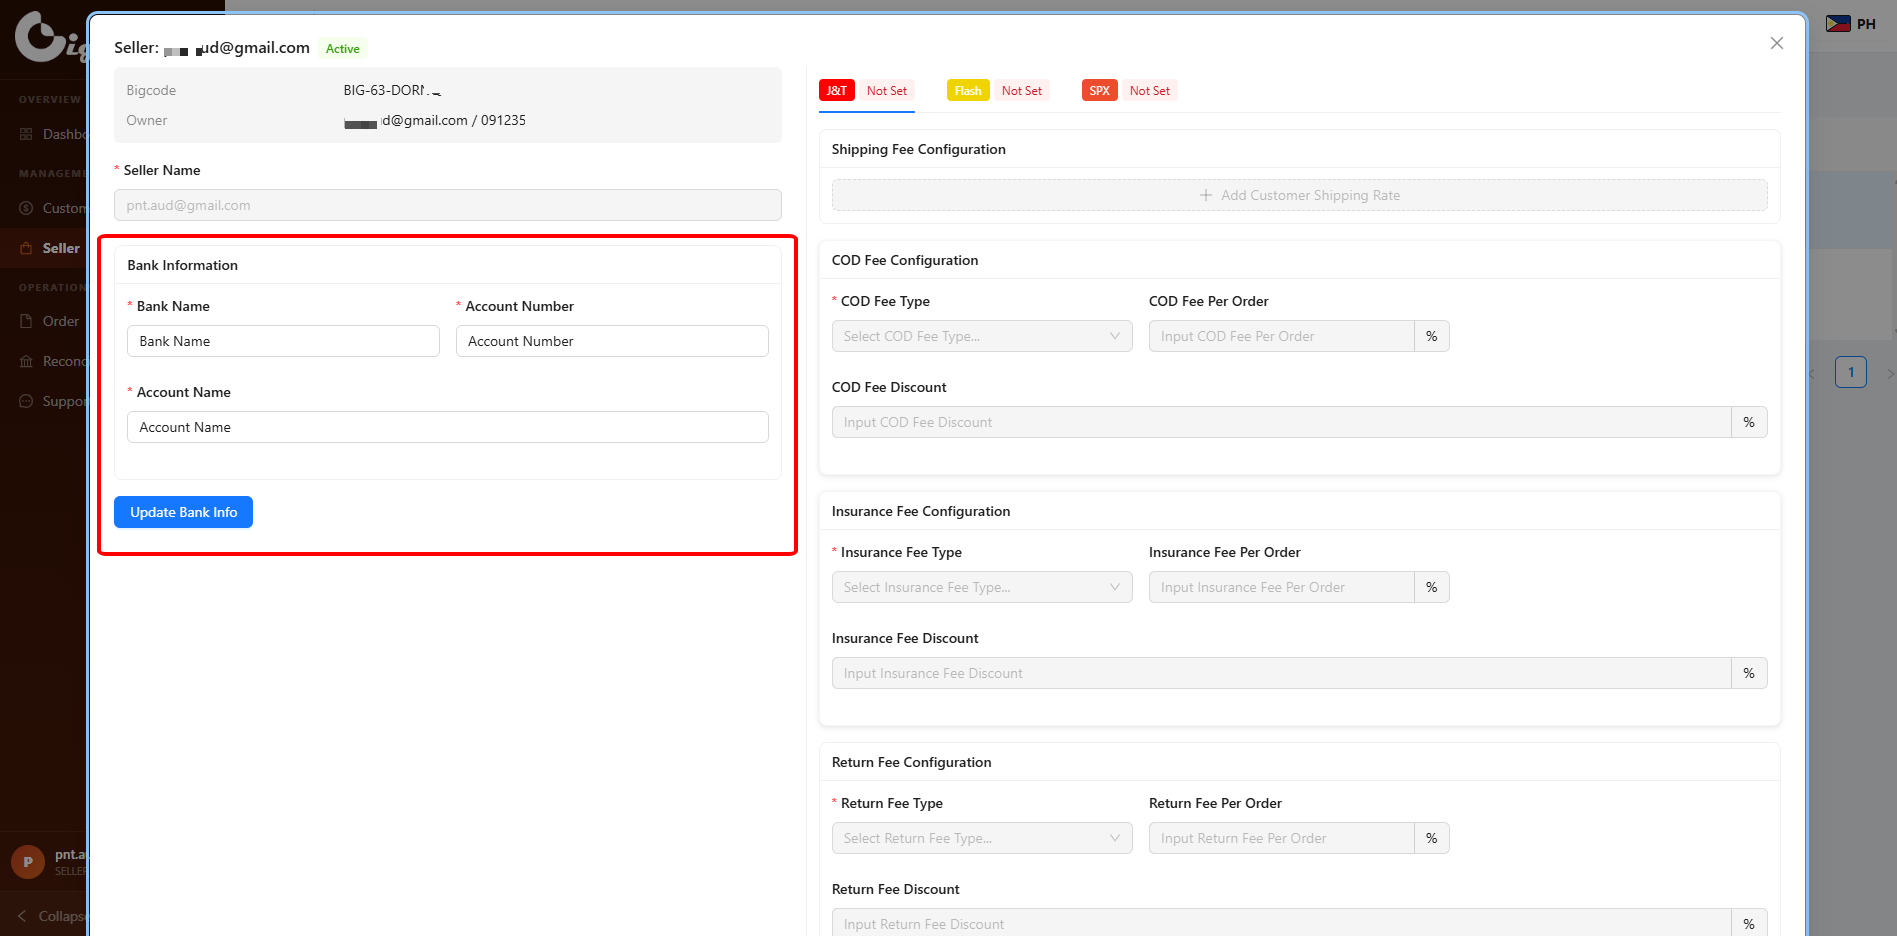The image size is (1897, 936).
Task: Click the Return Fee Per Order input
Action: [1281, 838]
